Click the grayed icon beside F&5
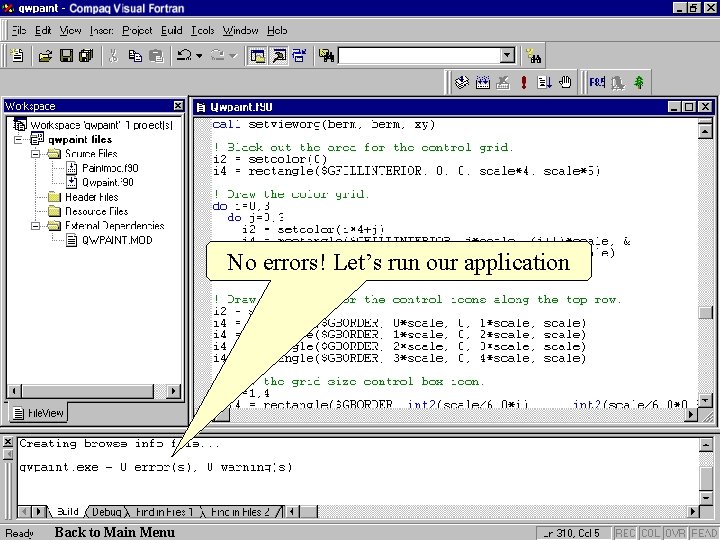 (x=618, y=83)
